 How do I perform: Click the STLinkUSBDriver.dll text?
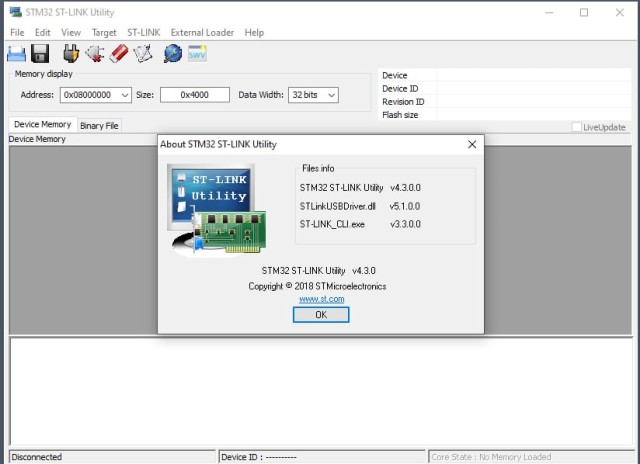[338, 206]
